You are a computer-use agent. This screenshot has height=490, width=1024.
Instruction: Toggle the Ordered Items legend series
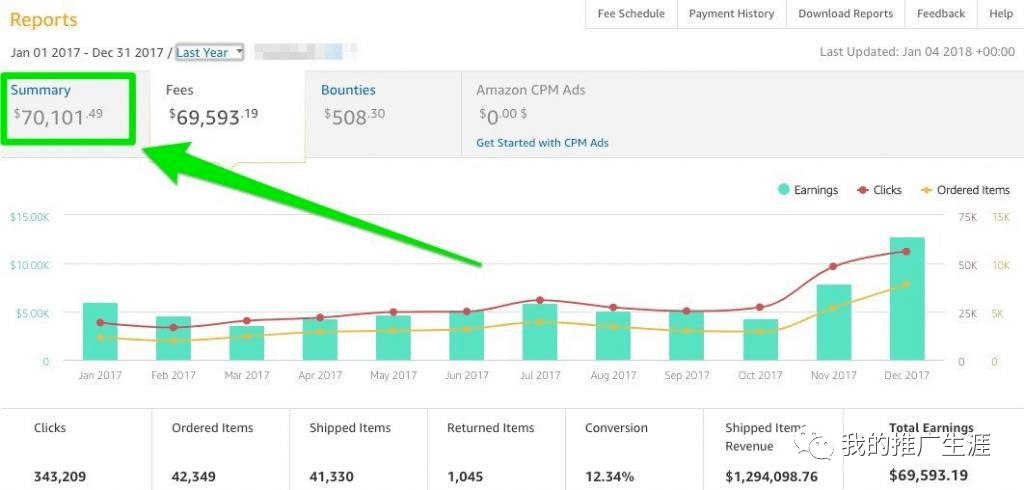964,190
